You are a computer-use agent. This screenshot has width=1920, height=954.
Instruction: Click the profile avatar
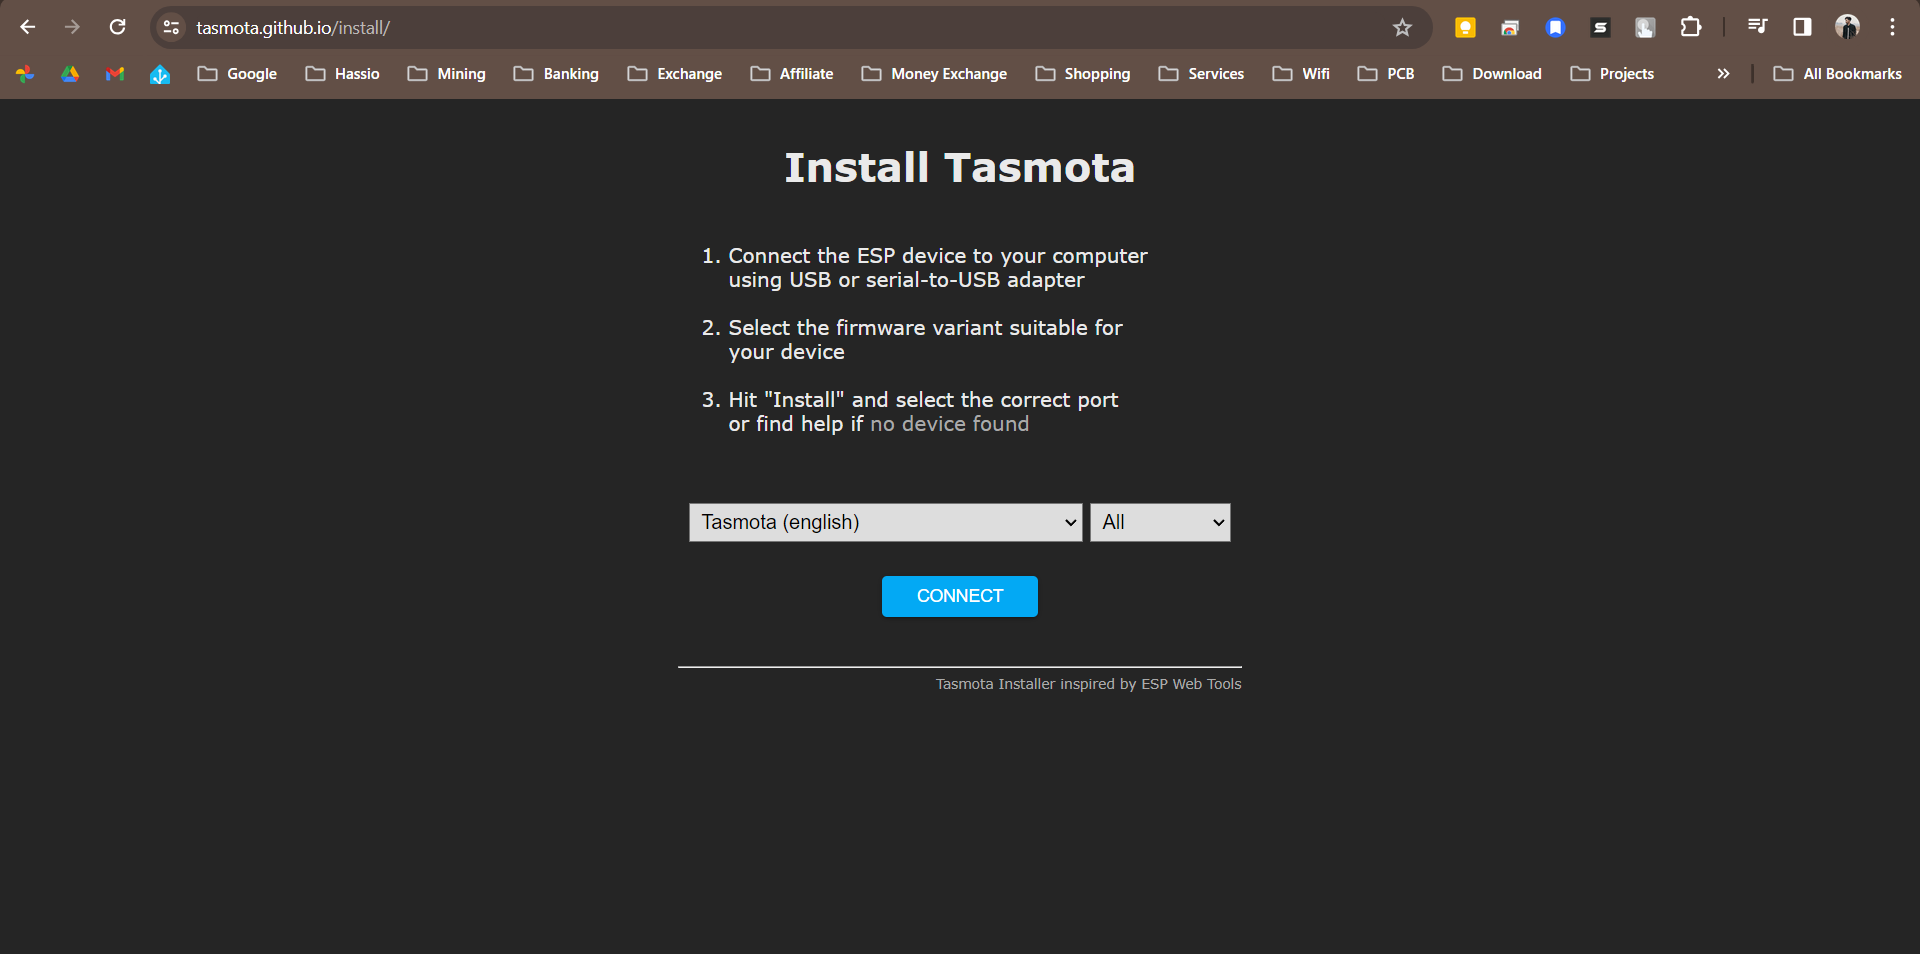[1848, 27]
